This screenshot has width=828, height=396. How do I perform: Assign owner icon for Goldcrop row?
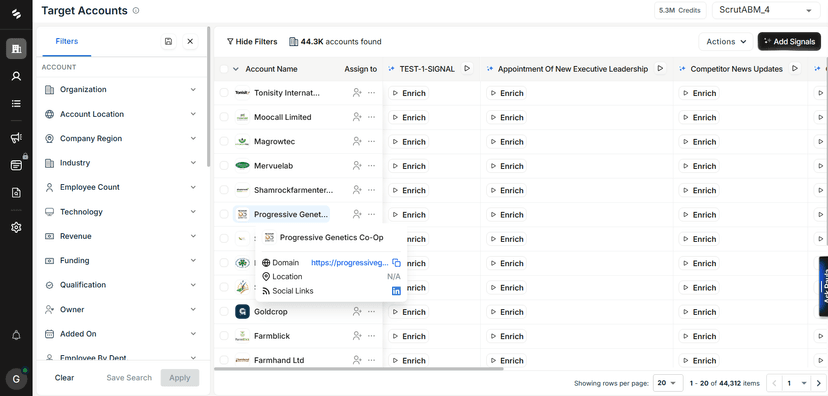pos(357,312)
